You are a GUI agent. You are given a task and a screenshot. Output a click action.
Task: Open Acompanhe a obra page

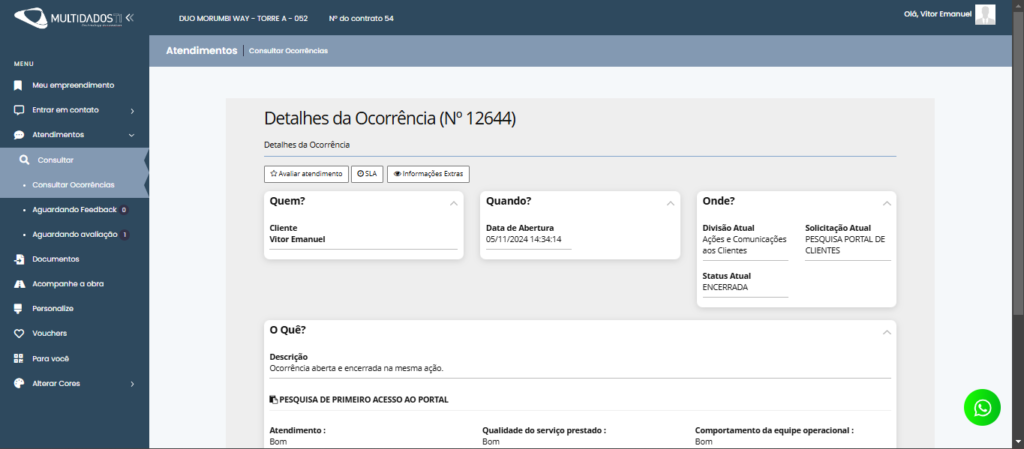coord(66,284)
